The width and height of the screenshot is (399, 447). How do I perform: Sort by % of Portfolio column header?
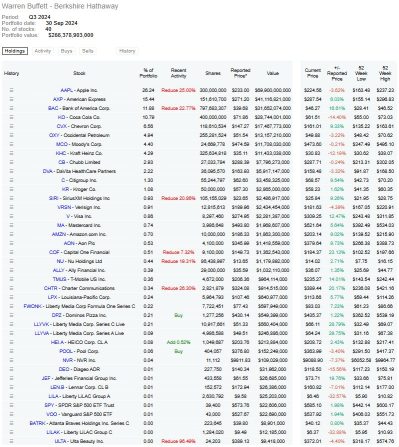pyautogui.click(x=148, y=73)
